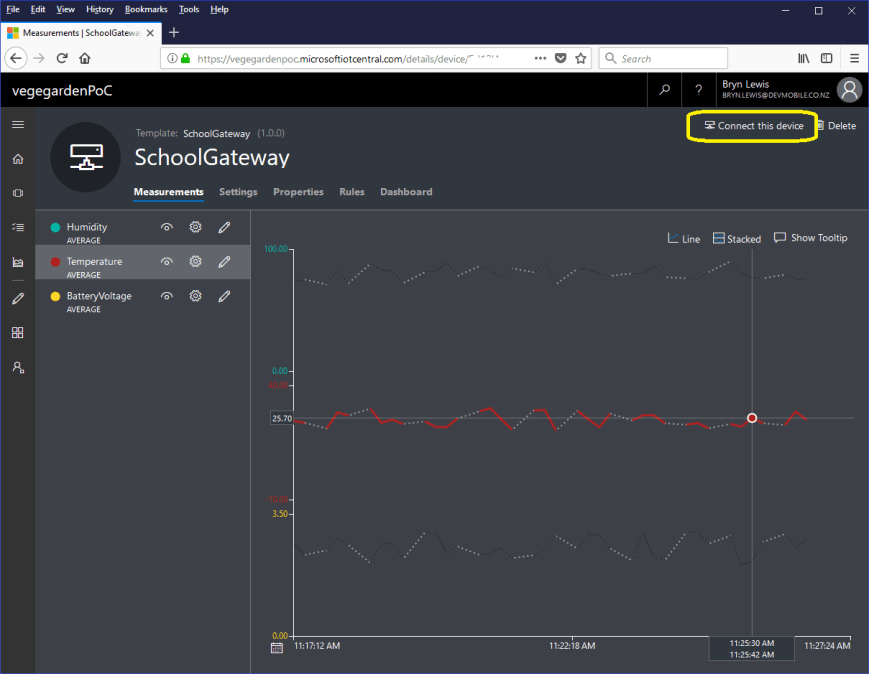Open the search magnifier in the top bar
This screenshot has width=869, height=674.
point(664,90)
